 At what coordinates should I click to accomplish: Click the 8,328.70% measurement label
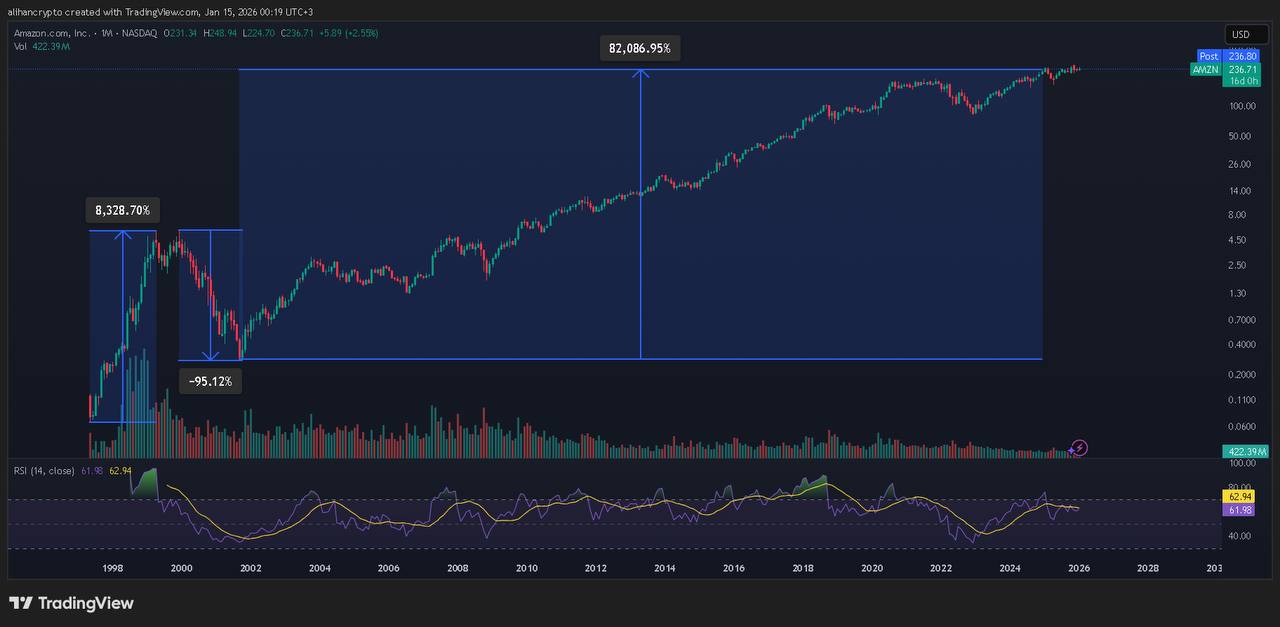coord(122,210)
